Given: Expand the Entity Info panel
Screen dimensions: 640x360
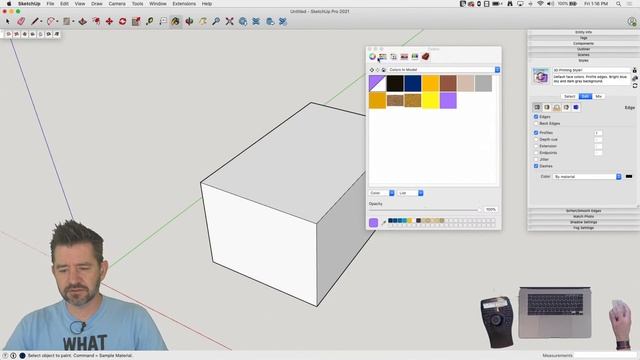Looking at the screenshot, I should [x=583, y=32].
